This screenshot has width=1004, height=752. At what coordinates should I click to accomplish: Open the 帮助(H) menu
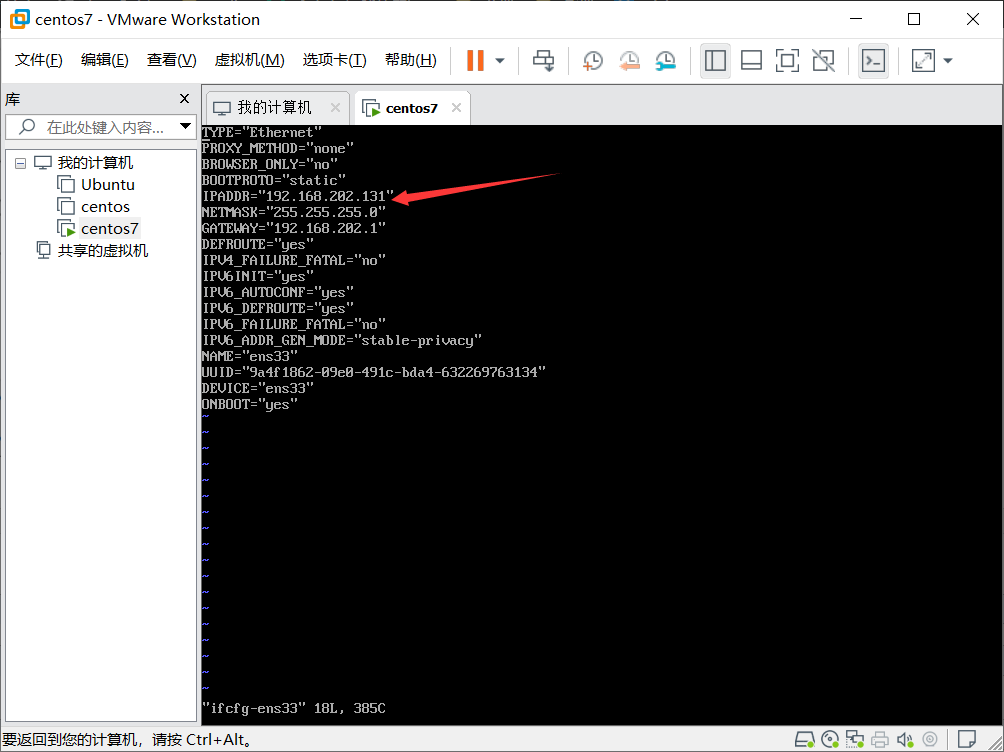tap(410, 60)
